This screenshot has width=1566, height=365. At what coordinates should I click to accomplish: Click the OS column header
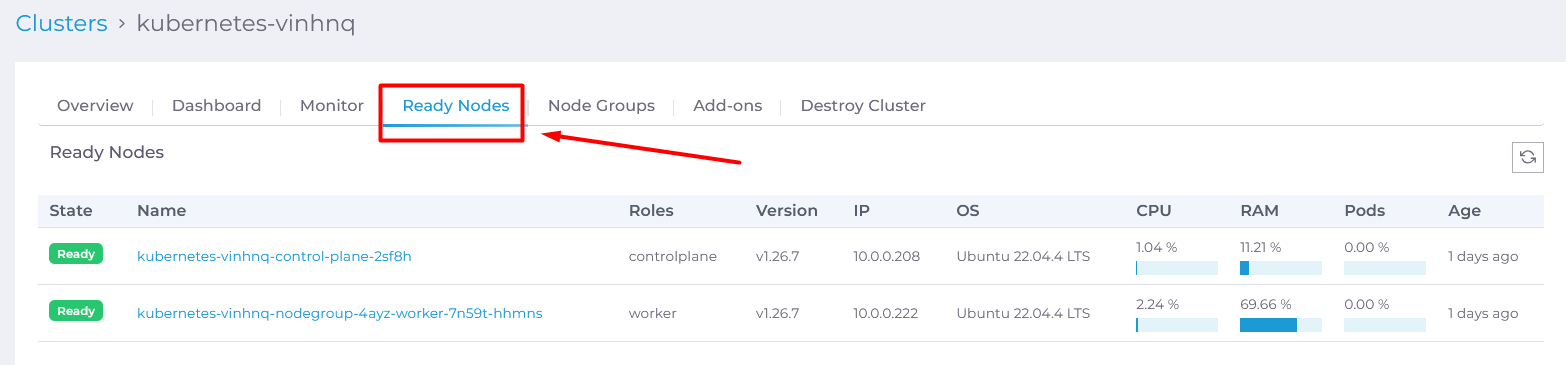(x=968, y=211)
